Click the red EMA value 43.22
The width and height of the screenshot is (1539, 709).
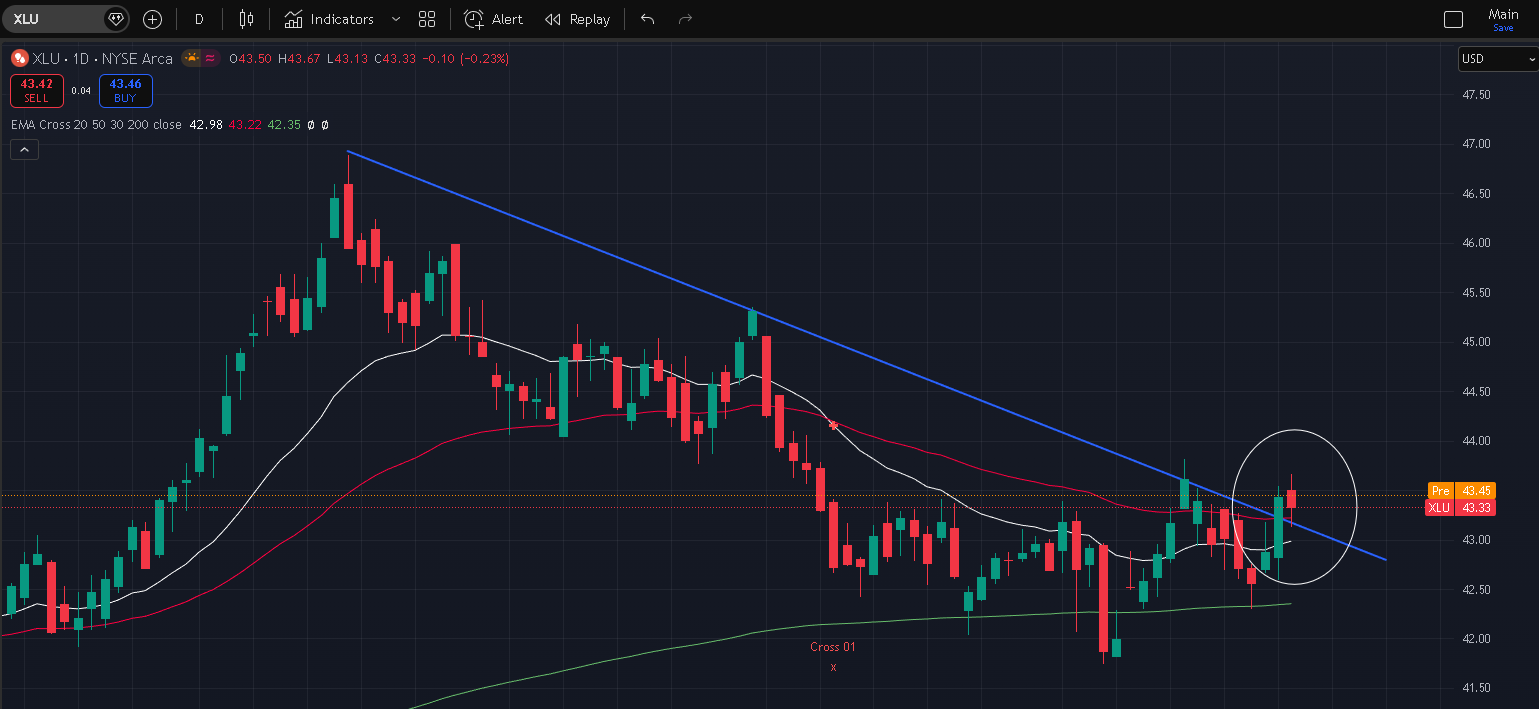tap(245, 125)
